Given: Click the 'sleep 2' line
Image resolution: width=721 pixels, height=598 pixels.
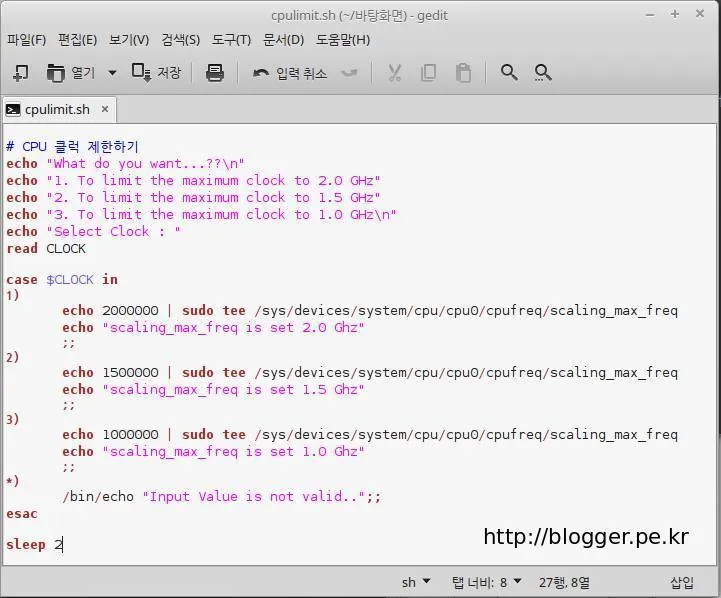Looking at the screenshot, I should point(34,545).
